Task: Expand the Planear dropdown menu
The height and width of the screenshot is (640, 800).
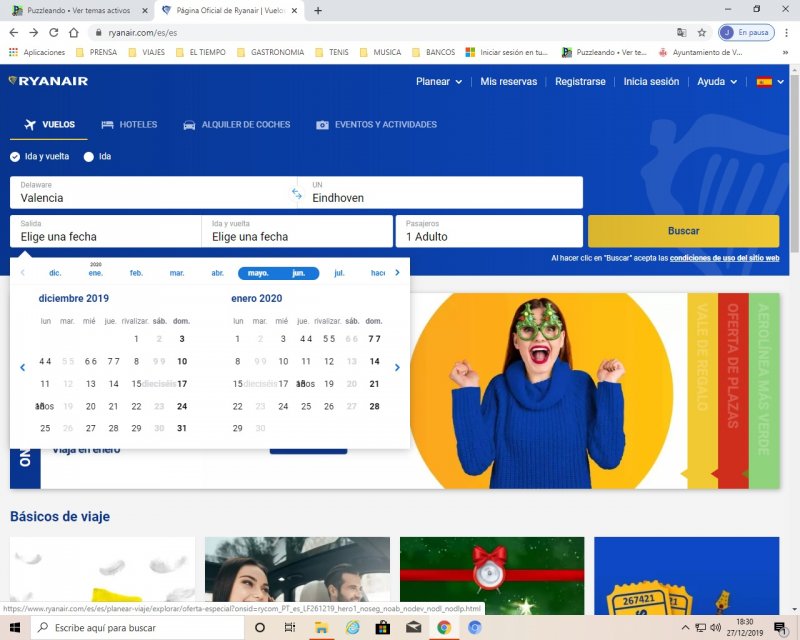Action: coord(438,82)
